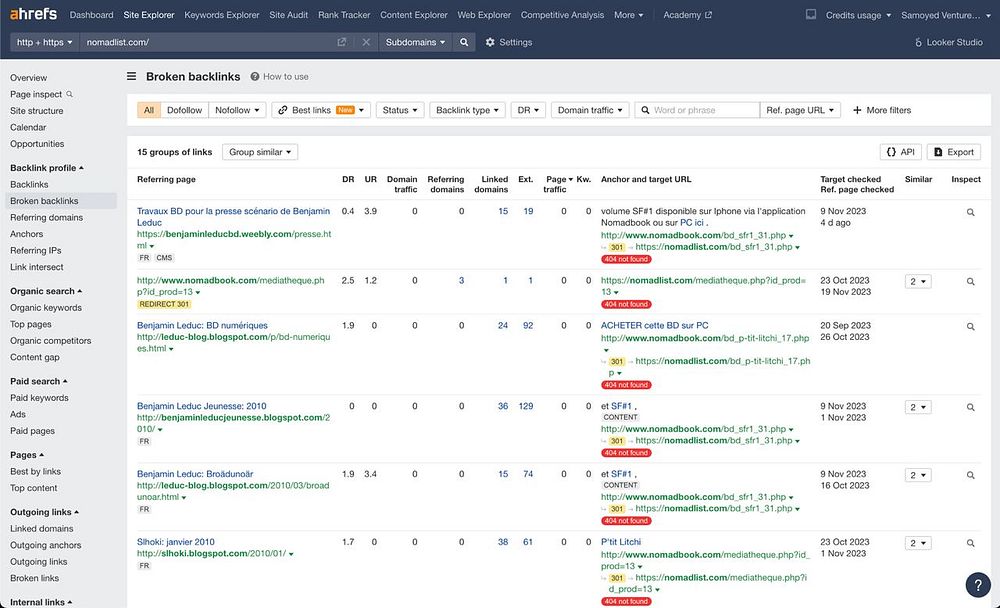1000x608 pixels.
Task: Clear the URL with X icon
Action: pos(366,43)
